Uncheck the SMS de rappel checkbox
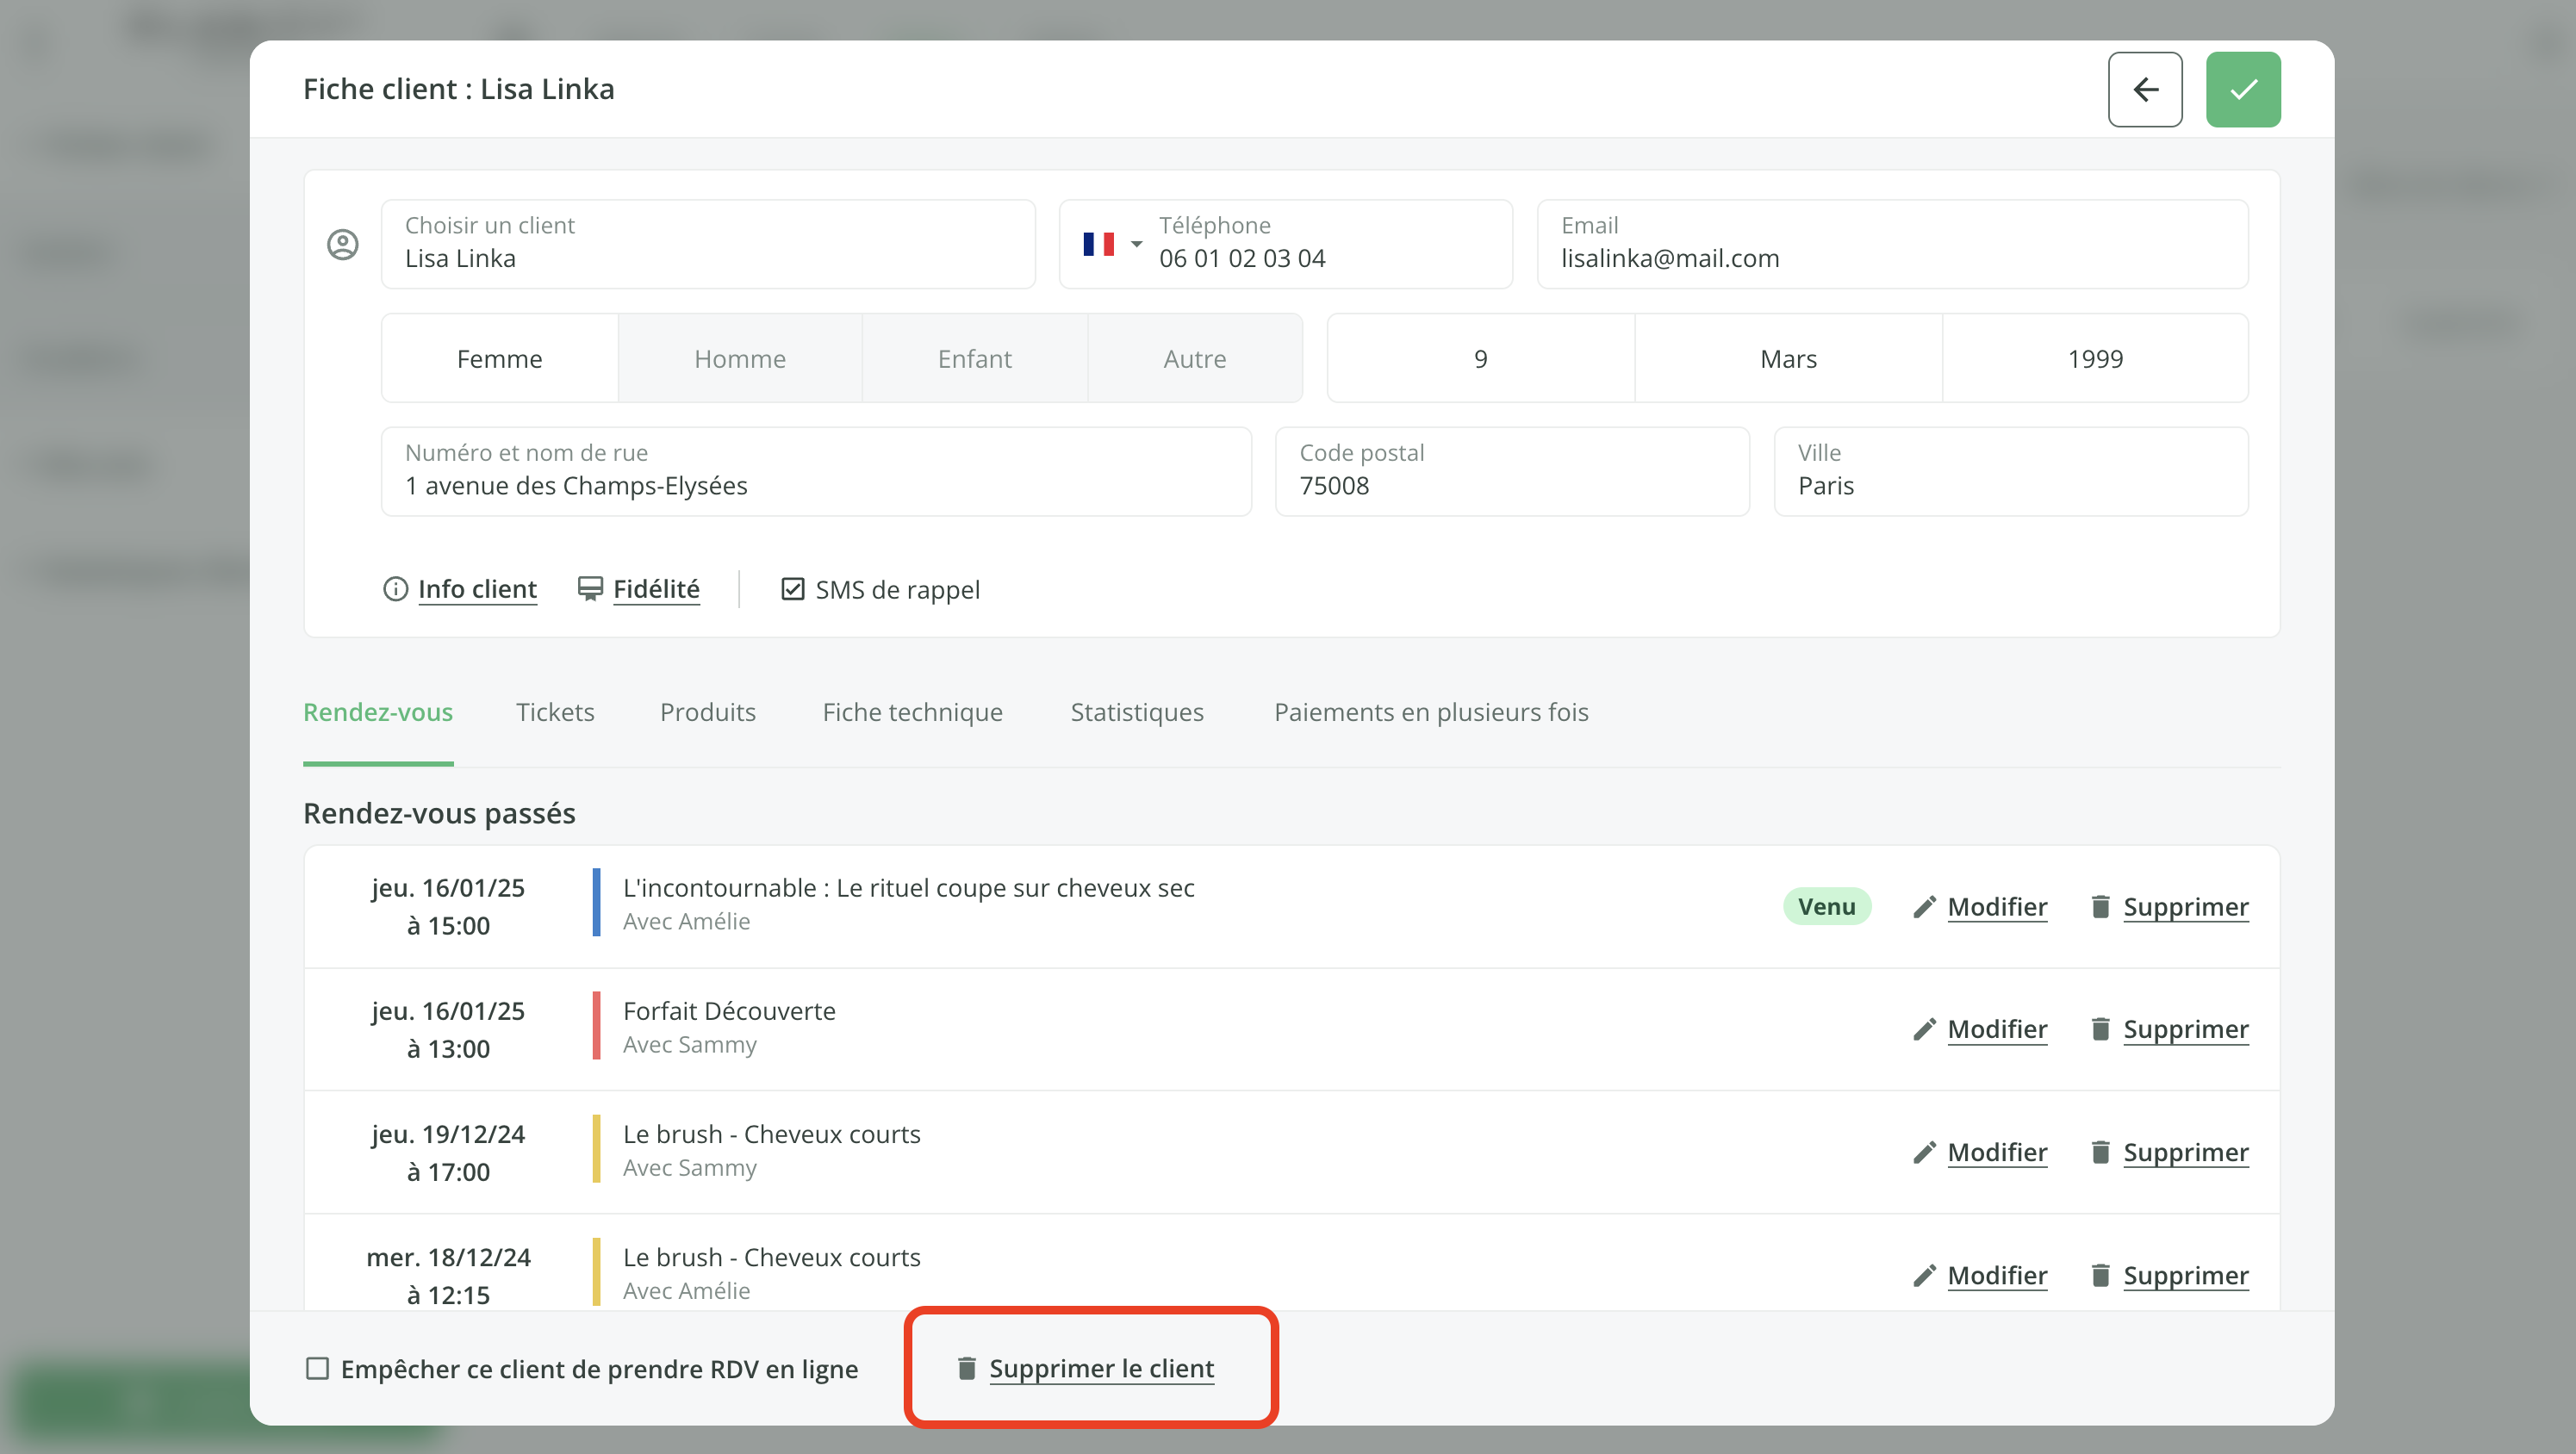The width and height of the screenshot is (2576, 1454). coord(792,589)
